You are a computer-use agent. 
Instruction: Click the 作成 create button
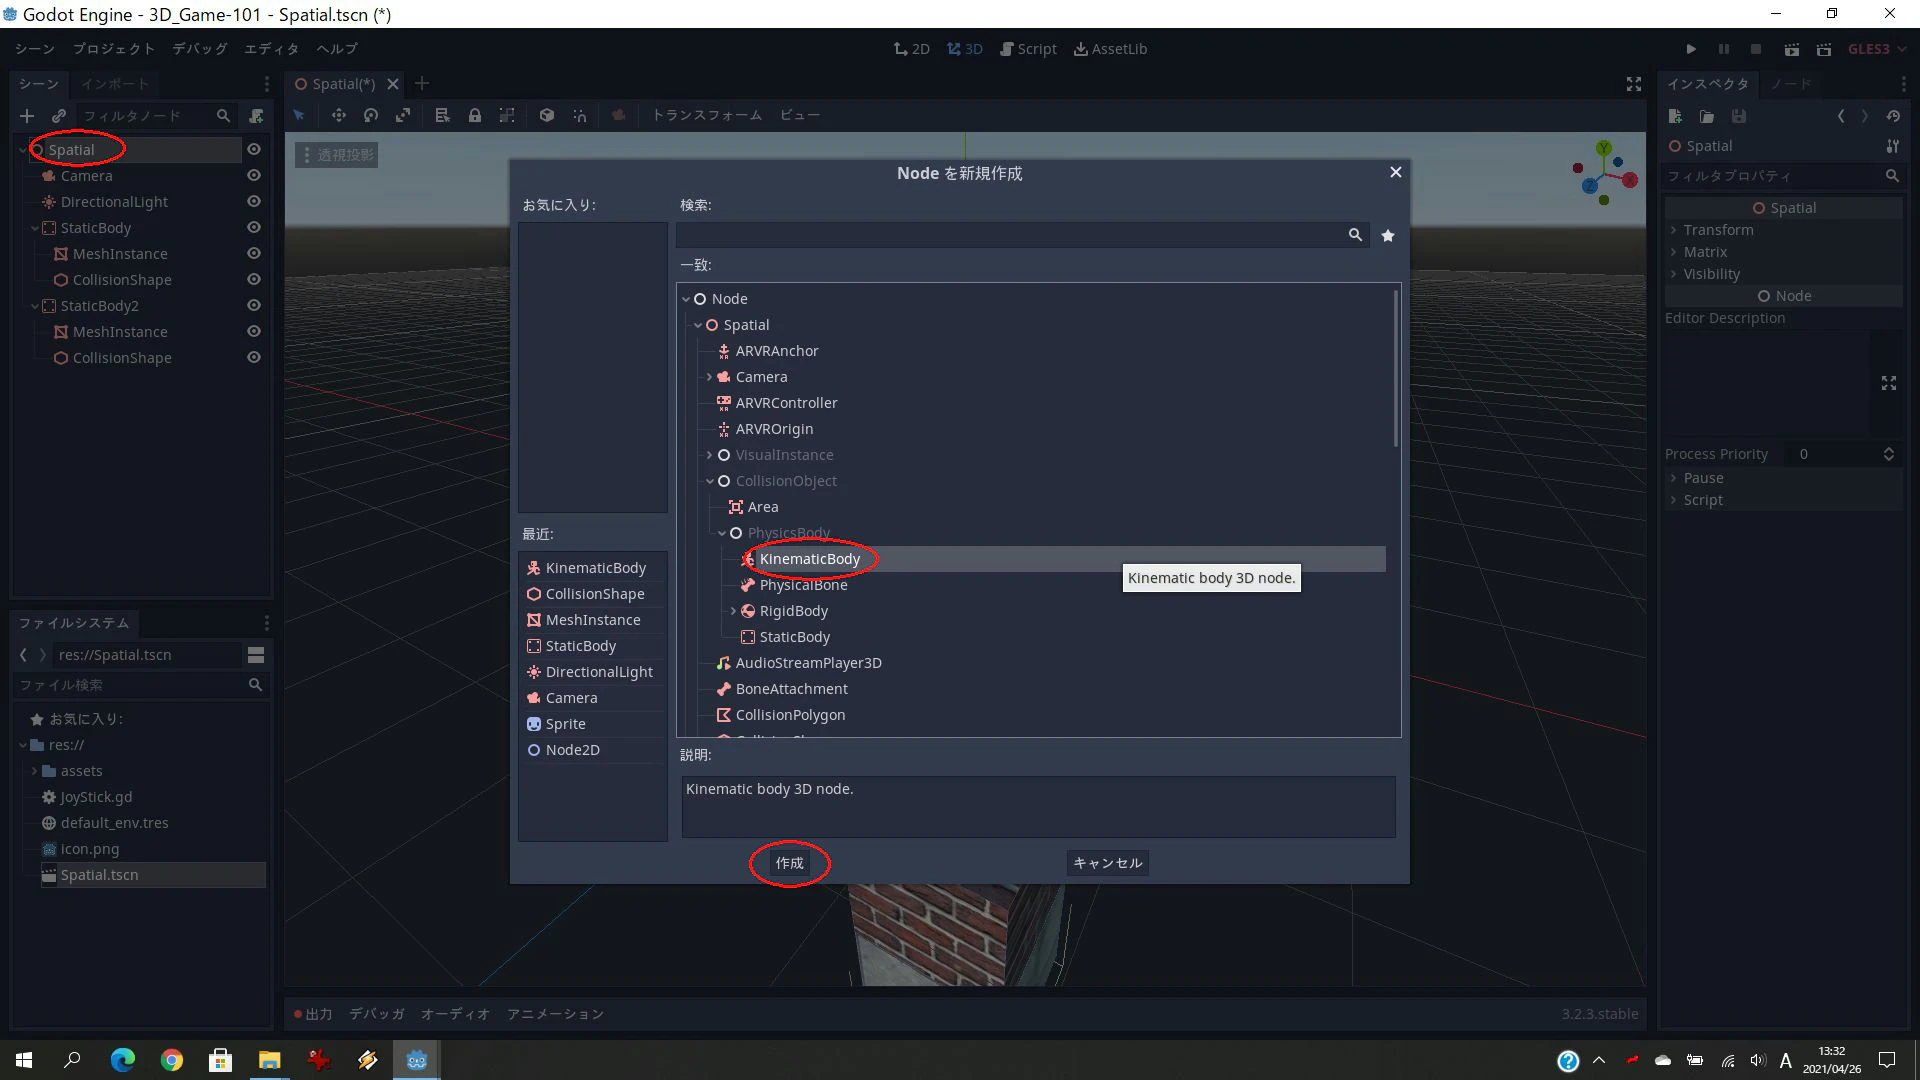(789, 863)
